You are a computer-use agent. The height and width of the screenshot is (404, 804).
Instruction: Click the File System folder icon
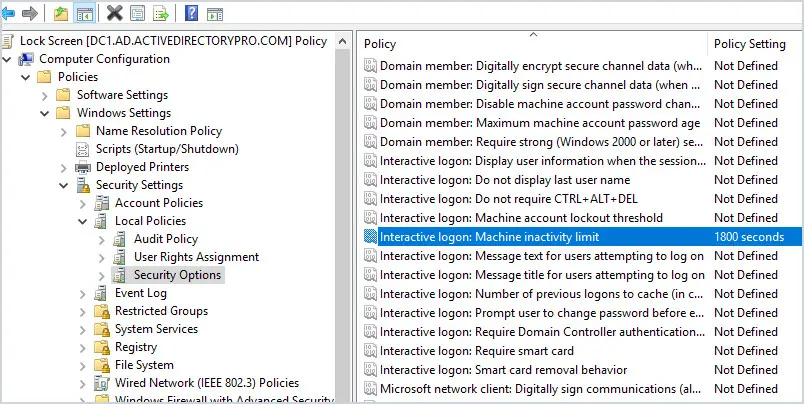click(x=102, y=365)
